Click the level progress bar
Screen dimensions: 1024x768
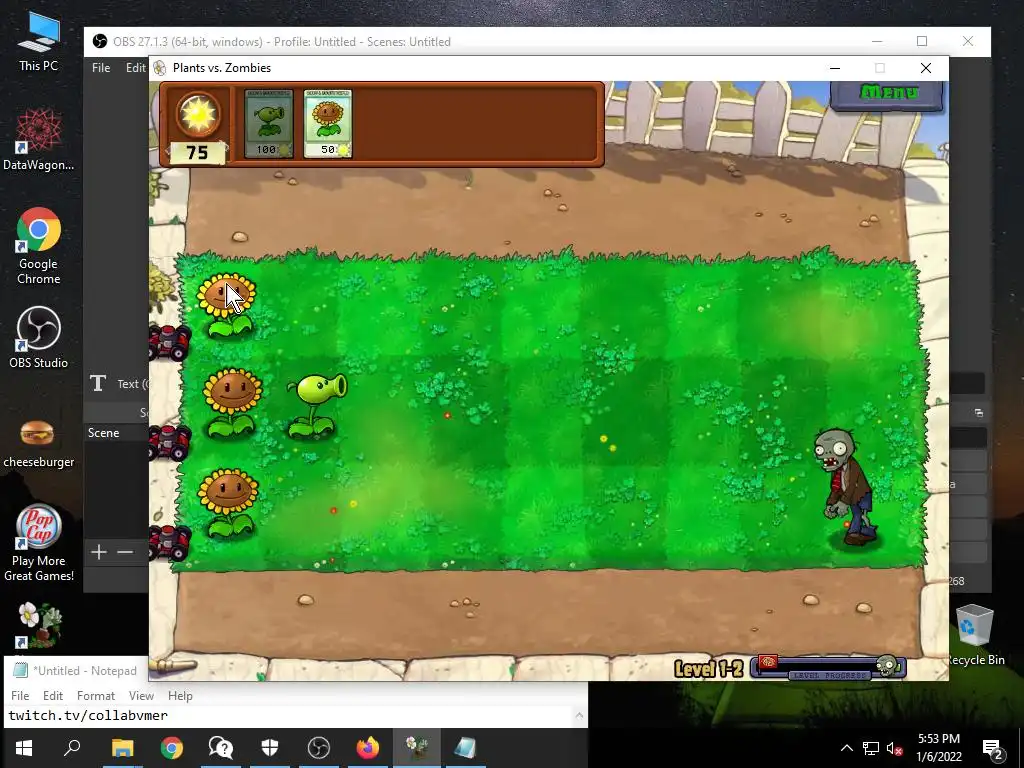(x=828, y=667)
